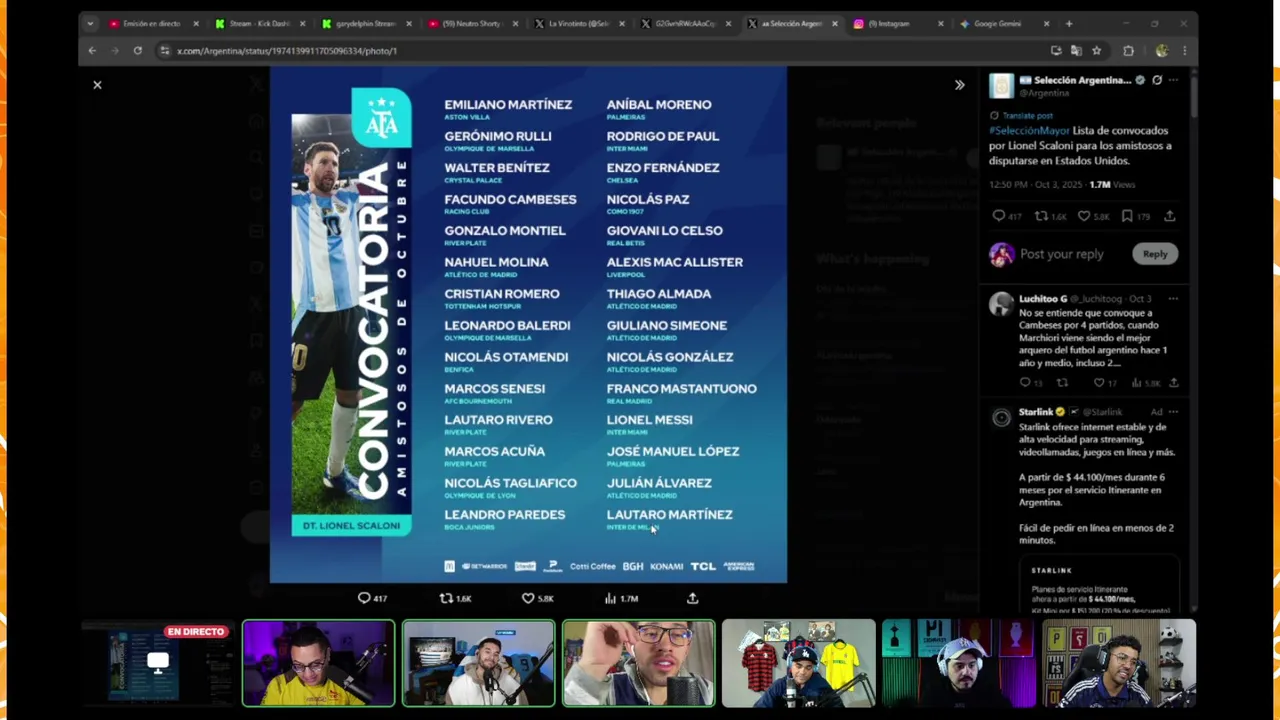Repost Luchitoo G's reply

(1062, 383)
